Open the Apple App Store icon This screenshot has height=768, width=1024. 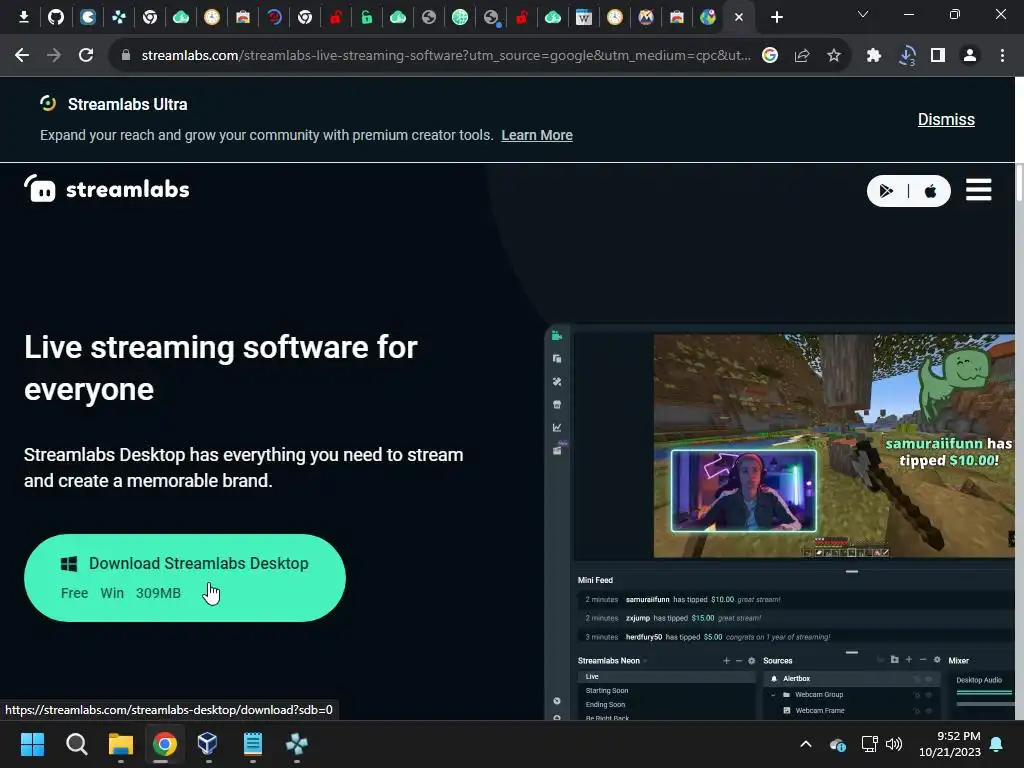coord(931,191)
